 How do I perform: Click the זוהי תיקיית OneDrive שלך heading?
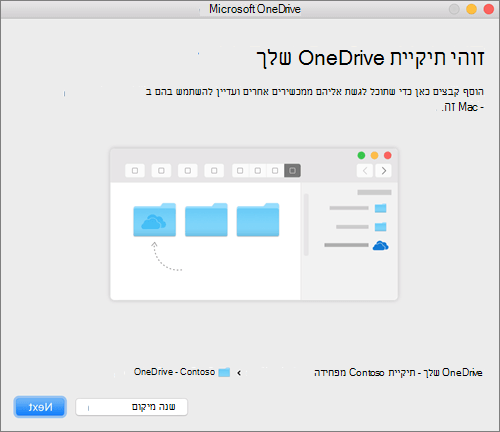370,58
